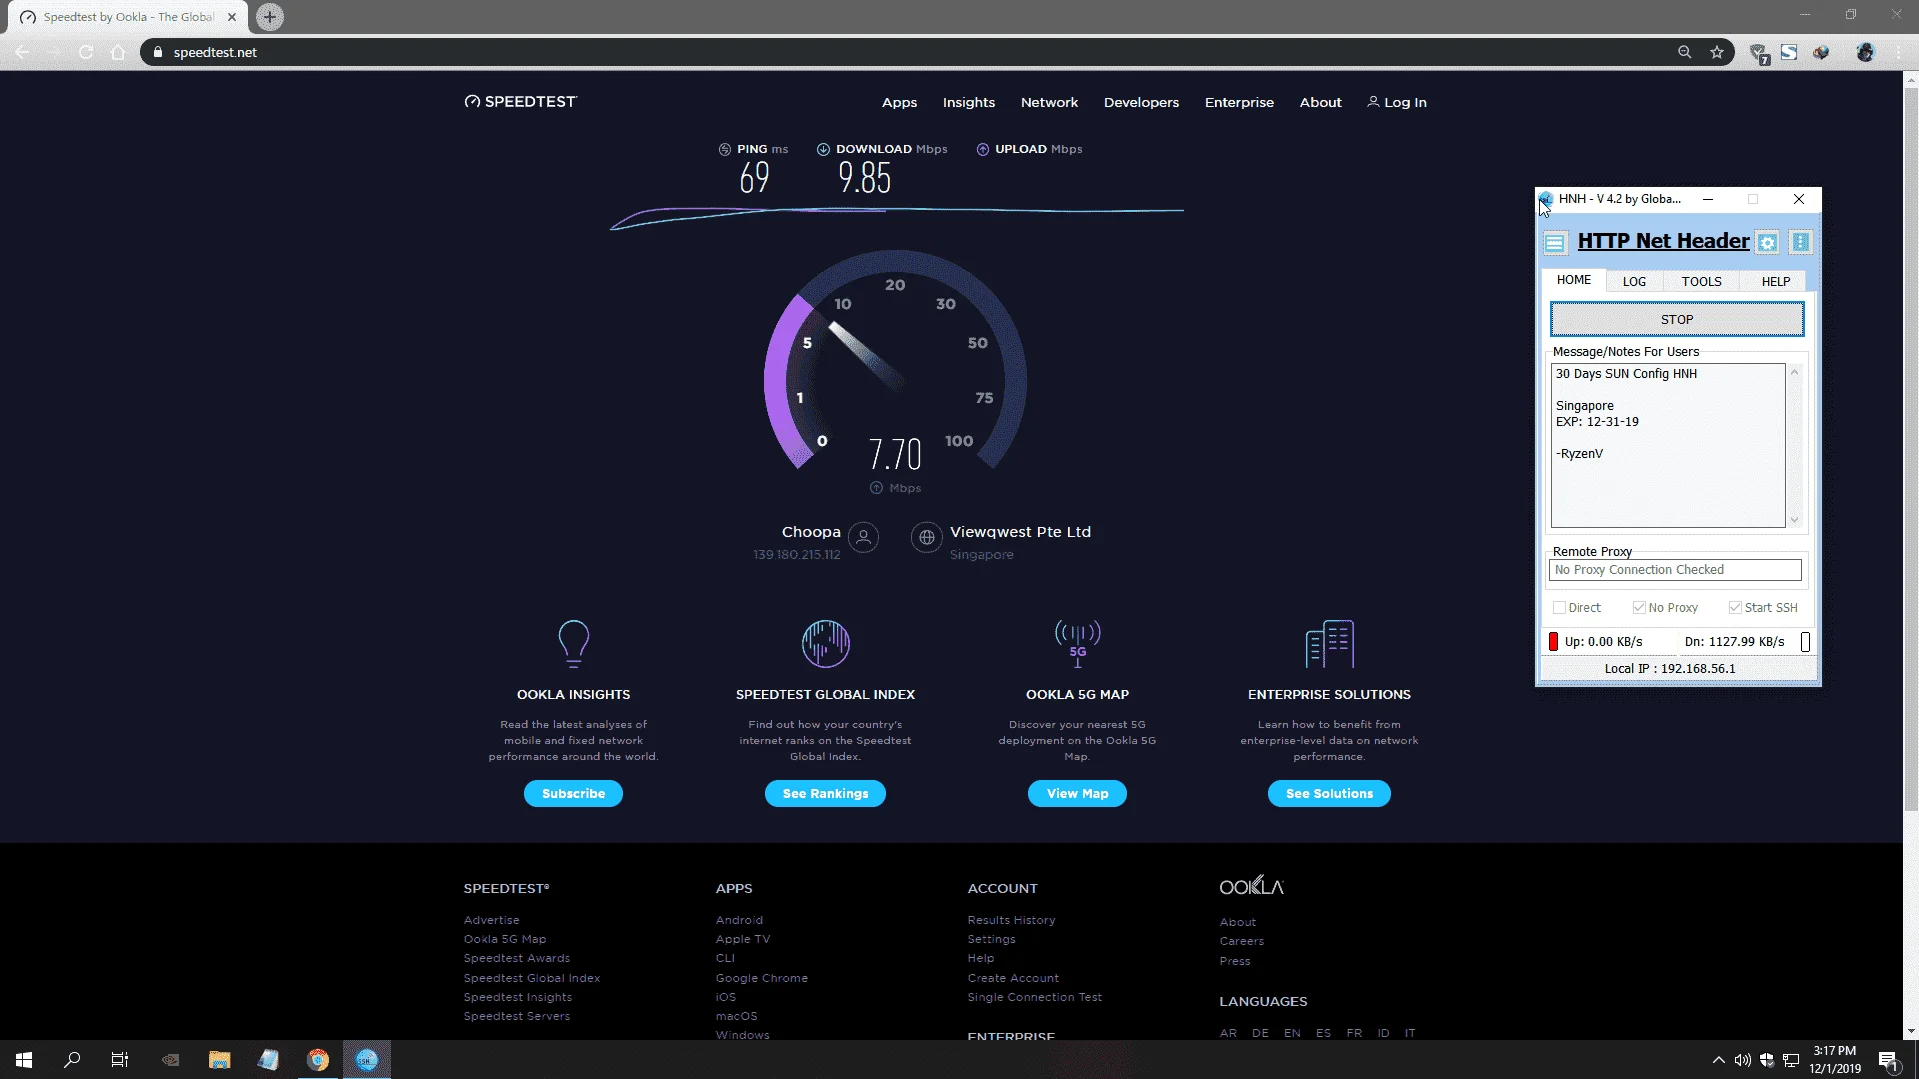Image resolution: width=1919 pixels, height=1079 pixels.
Task: Click the Enterprise Solutions buildings icon
Action: pyautogui.click(x=1330, y=643)
